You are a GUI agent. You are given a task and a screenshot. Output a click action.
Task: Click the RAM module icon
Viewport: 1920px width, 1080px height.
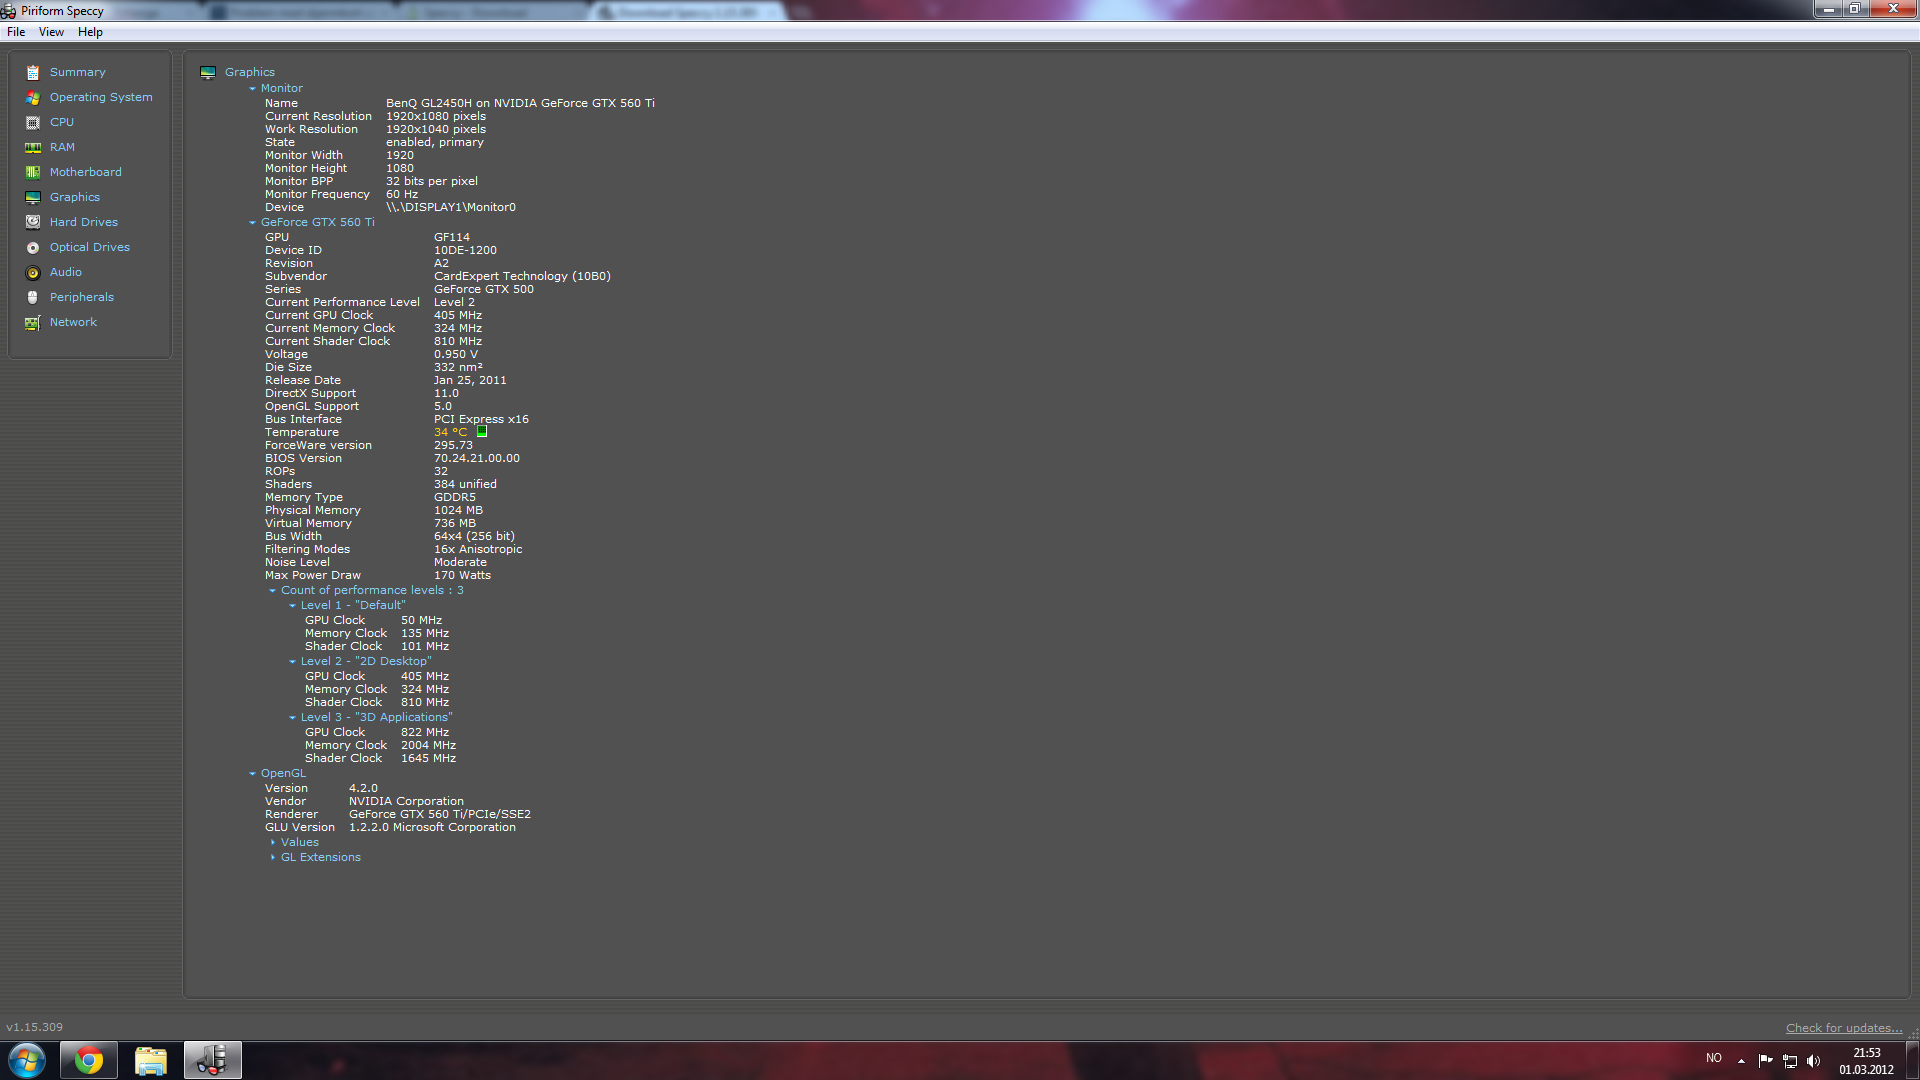pos(33,148)
